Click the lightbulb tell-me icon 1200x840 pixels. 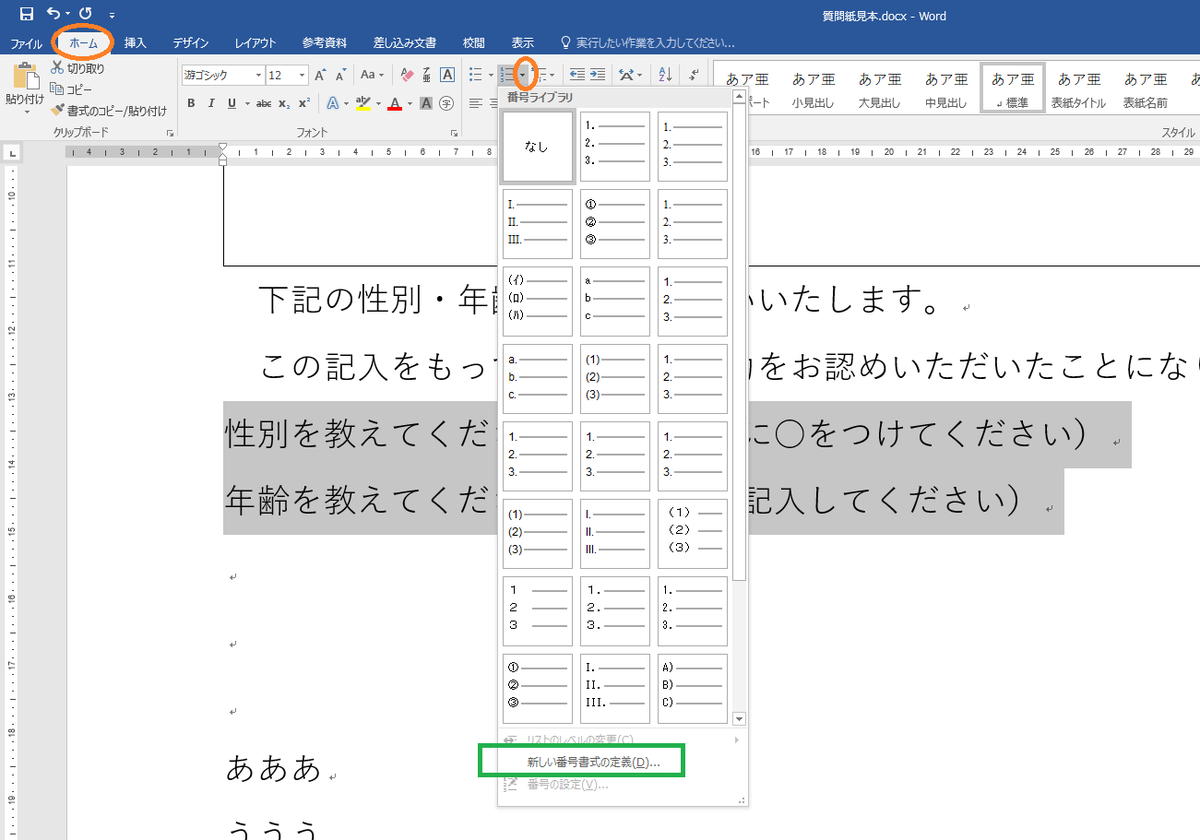566,43
